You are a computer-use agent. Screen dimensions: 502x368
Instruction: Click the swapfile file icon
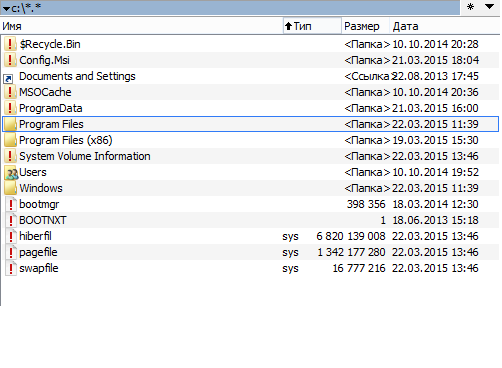click(x=11, y=268)
